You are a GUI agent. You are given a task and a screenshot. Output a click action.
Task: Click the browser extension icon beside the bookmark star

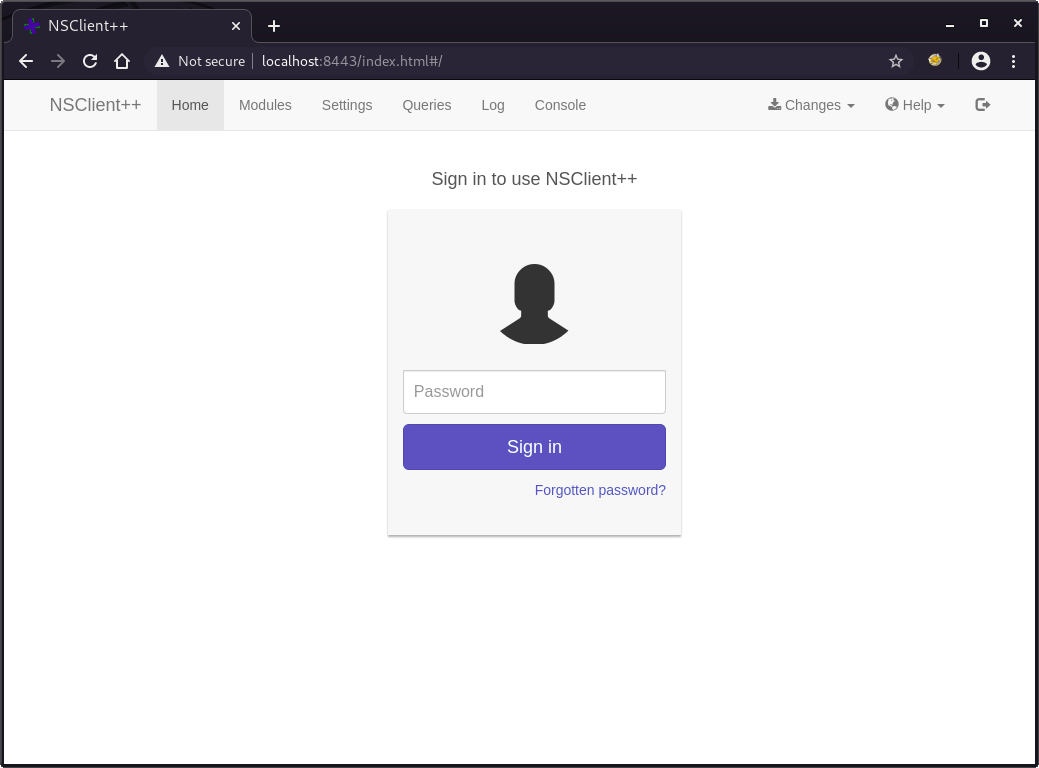[x=935, y=60]
